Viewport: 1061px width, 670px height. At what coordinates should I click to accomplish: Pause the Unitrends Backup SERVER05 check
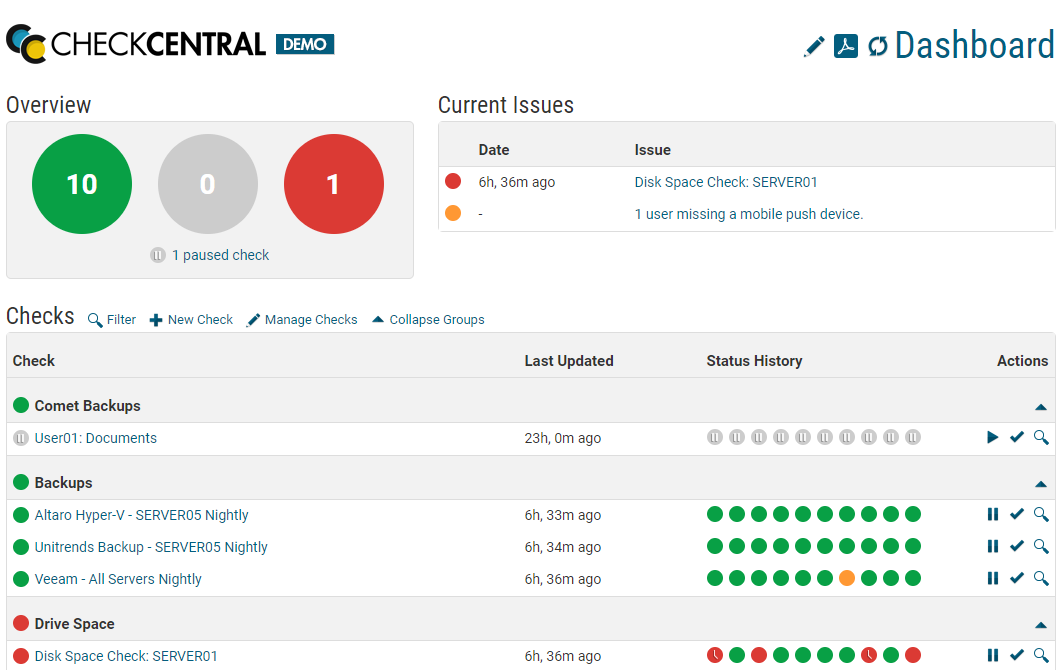993,547
